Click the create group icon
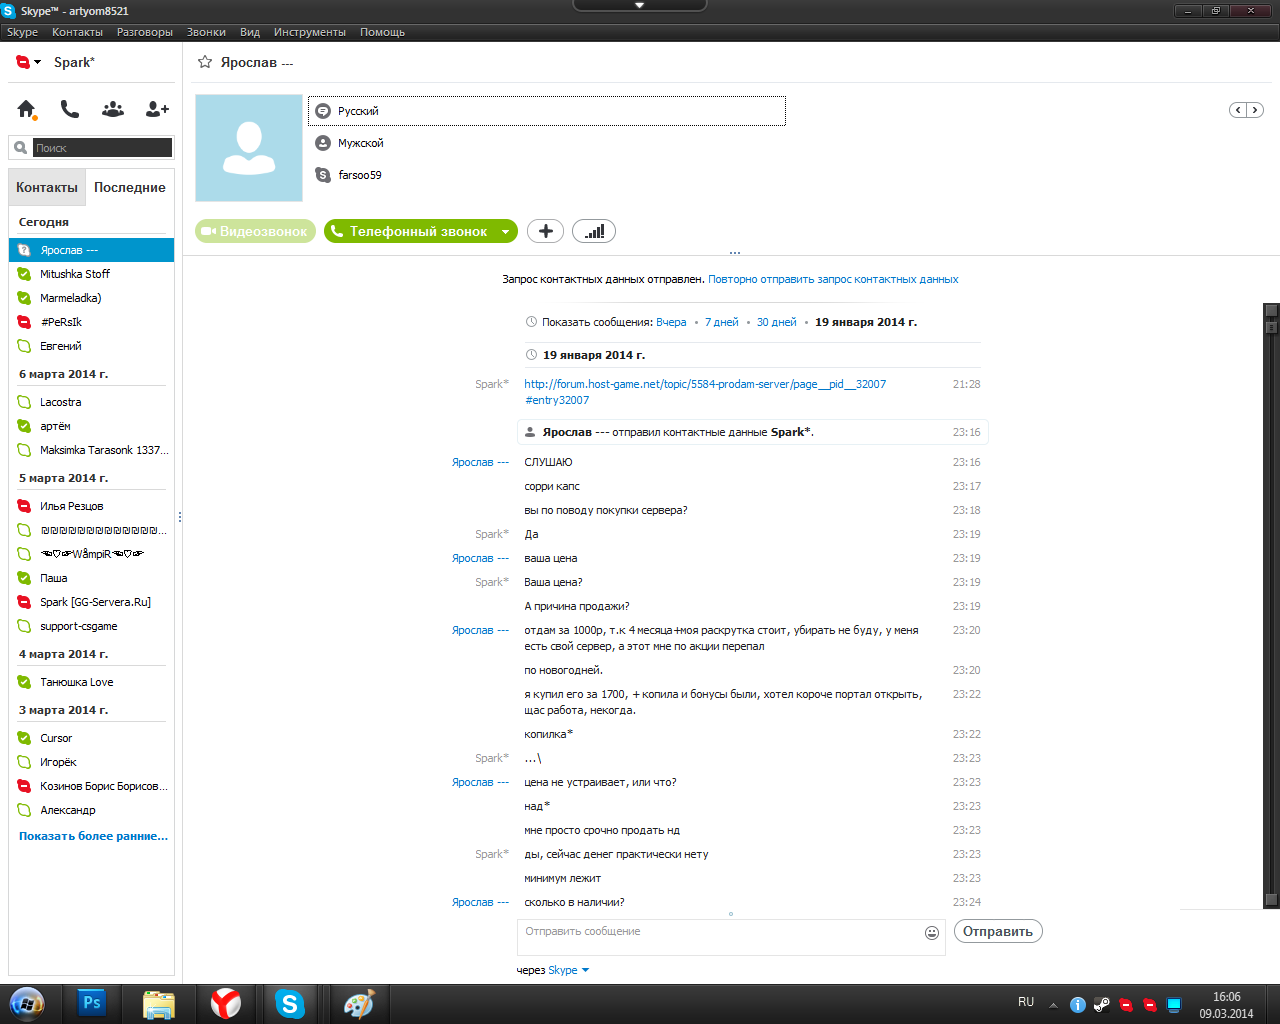Screen dimensions: 1280x1024 113,109
